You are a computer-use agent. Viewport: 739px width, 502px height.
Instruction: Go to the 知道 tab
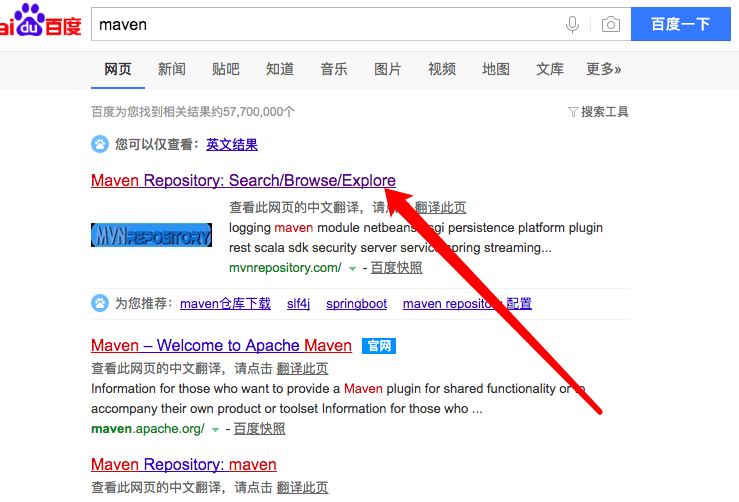pyautogui.click(x=280, y=69)
